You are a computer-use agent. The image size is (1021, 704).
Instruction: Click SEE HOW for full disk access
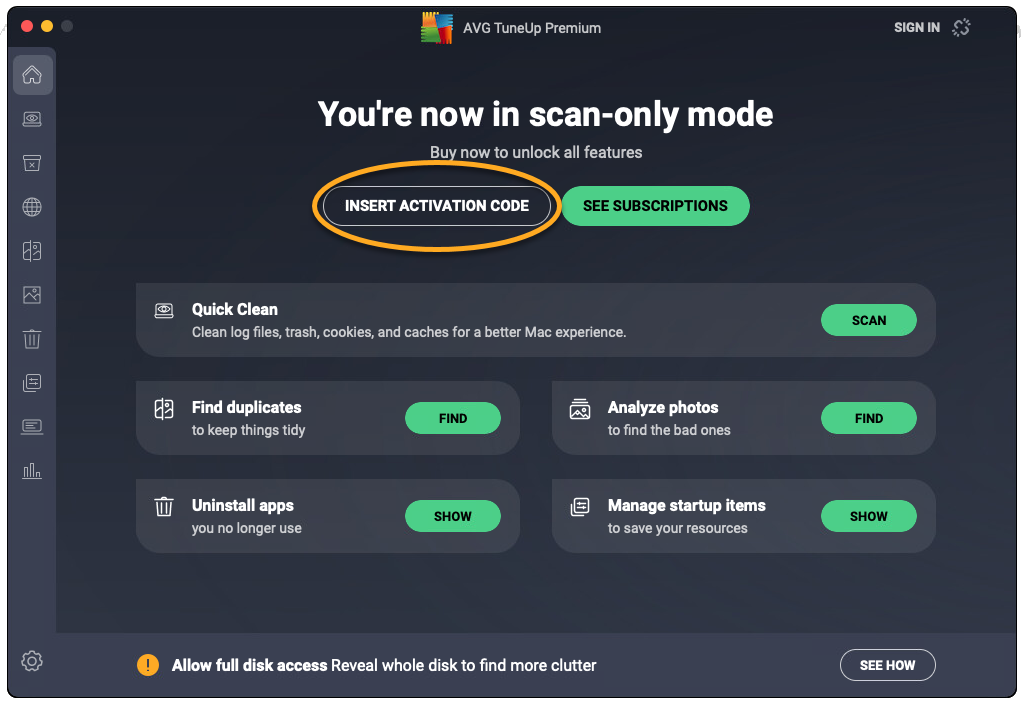point(887,665)
